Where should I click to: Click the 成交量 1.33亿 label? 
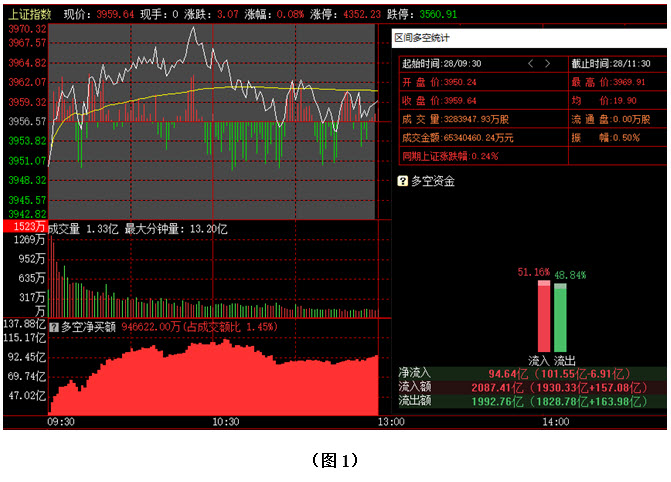click(83, 229)
